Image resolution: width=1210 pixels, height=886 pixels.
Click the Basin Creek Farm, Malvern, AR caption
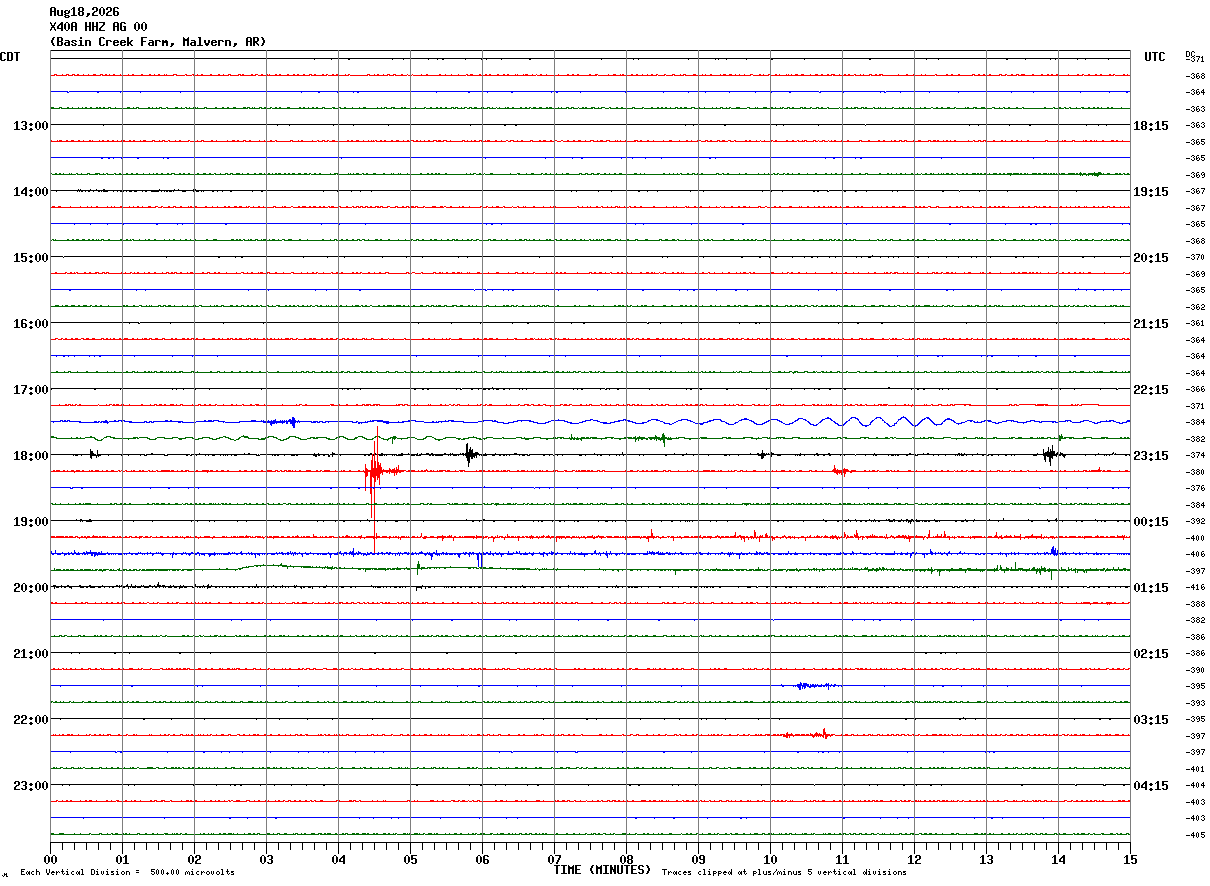[x=157, y=42]
